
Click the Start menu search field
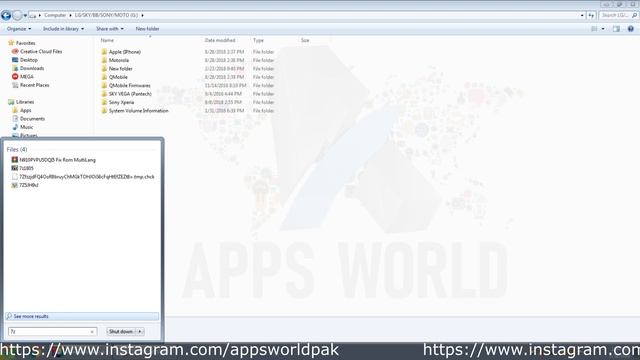[x=52, y=331]
